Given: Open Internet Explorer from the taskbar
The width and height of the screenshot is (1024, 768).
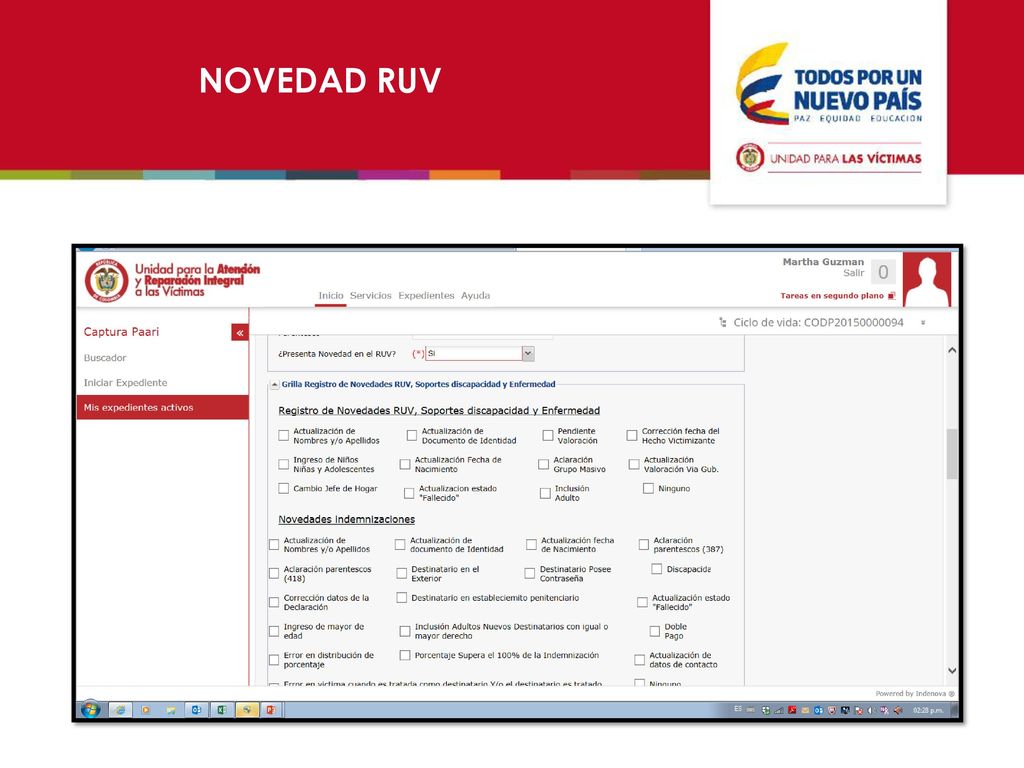Looking at the screenshot, I should 120,710.
